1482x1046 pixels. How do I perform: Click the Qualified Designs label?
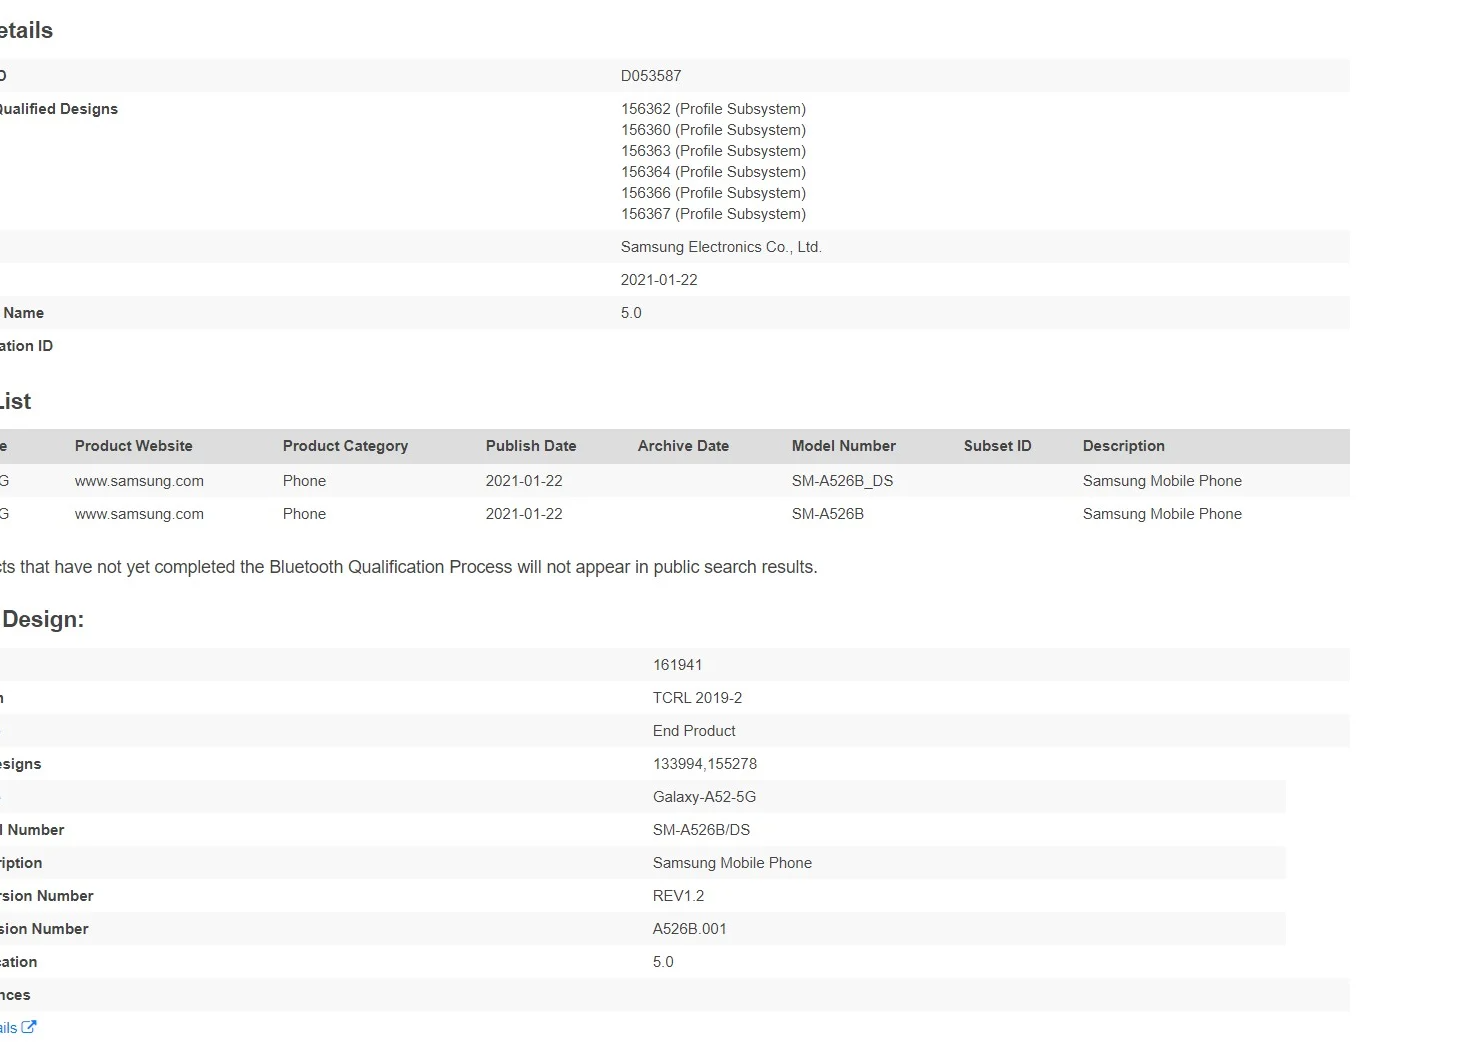click(x=58, y=109)
